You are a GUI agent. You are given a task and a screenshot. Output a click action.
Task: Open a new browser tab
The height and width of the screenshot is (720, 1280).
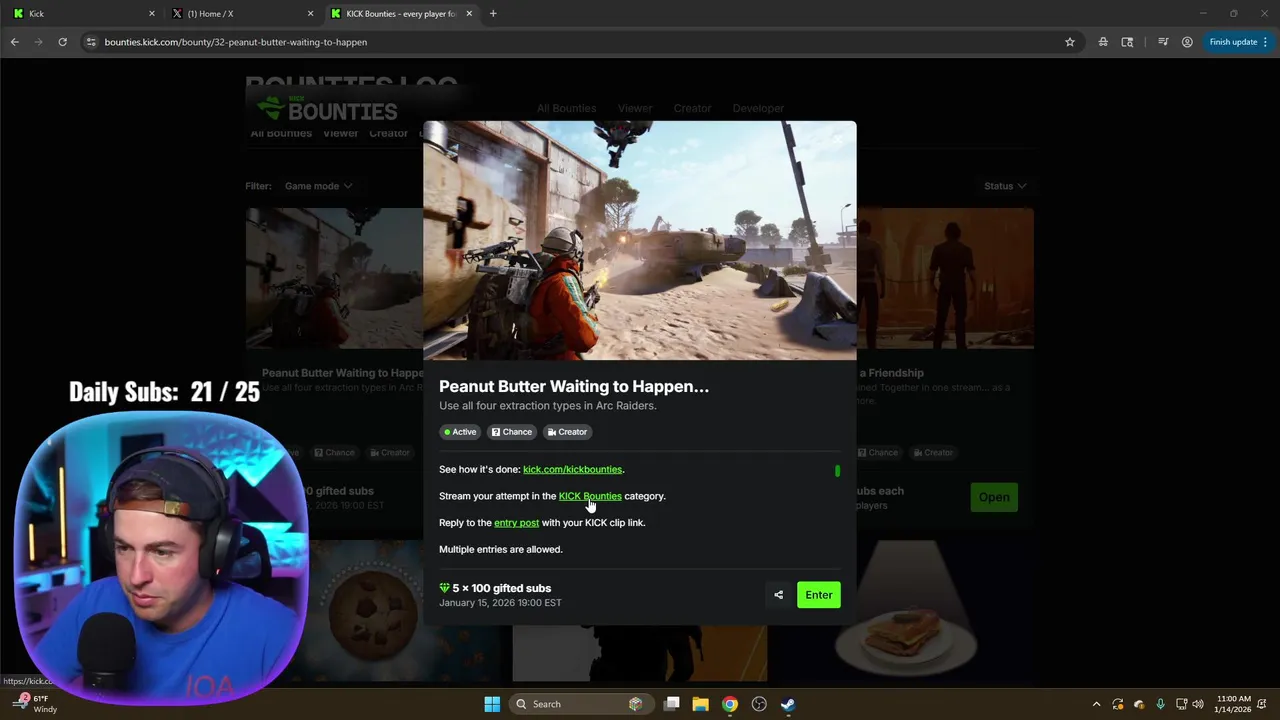coord(493,14)
